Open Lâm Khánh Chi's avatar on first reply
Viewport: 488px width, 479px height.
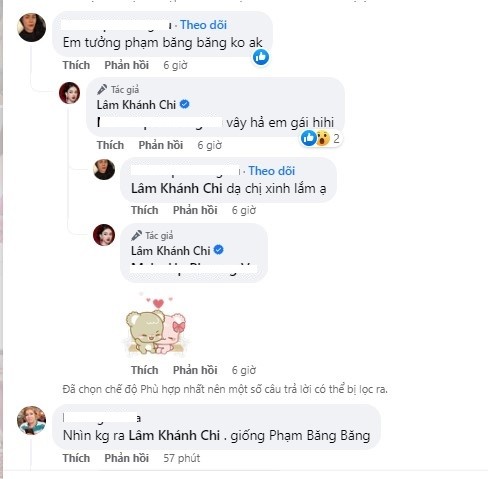tap(69, 93)
